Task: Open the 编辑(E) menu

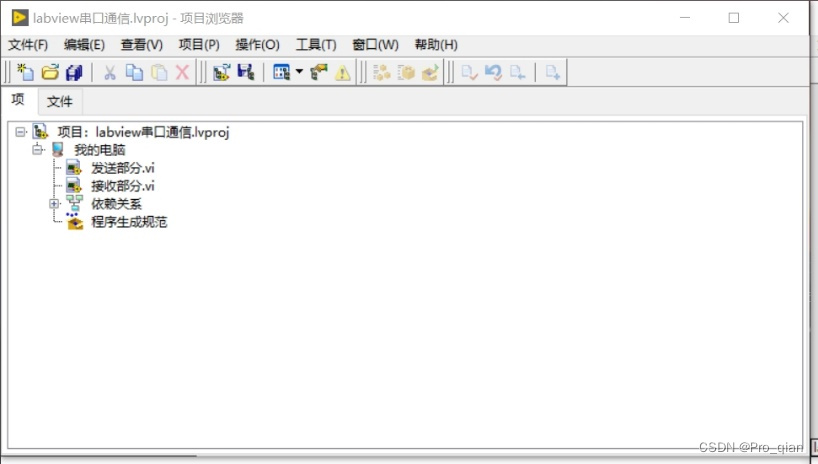Action: point(85,45)
